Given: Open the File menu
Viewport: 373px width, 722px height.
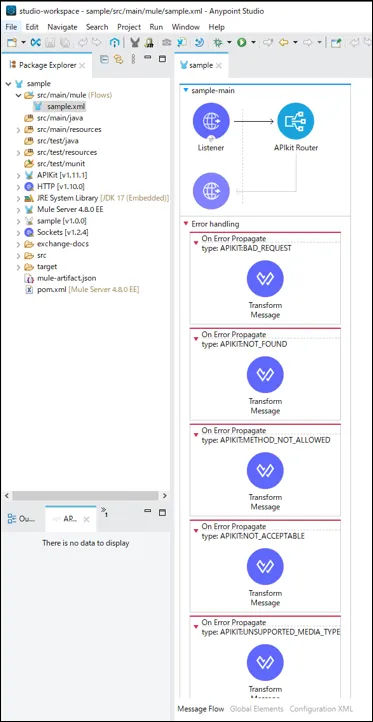Looking at the screenshot, I should [x=11, y=27].
